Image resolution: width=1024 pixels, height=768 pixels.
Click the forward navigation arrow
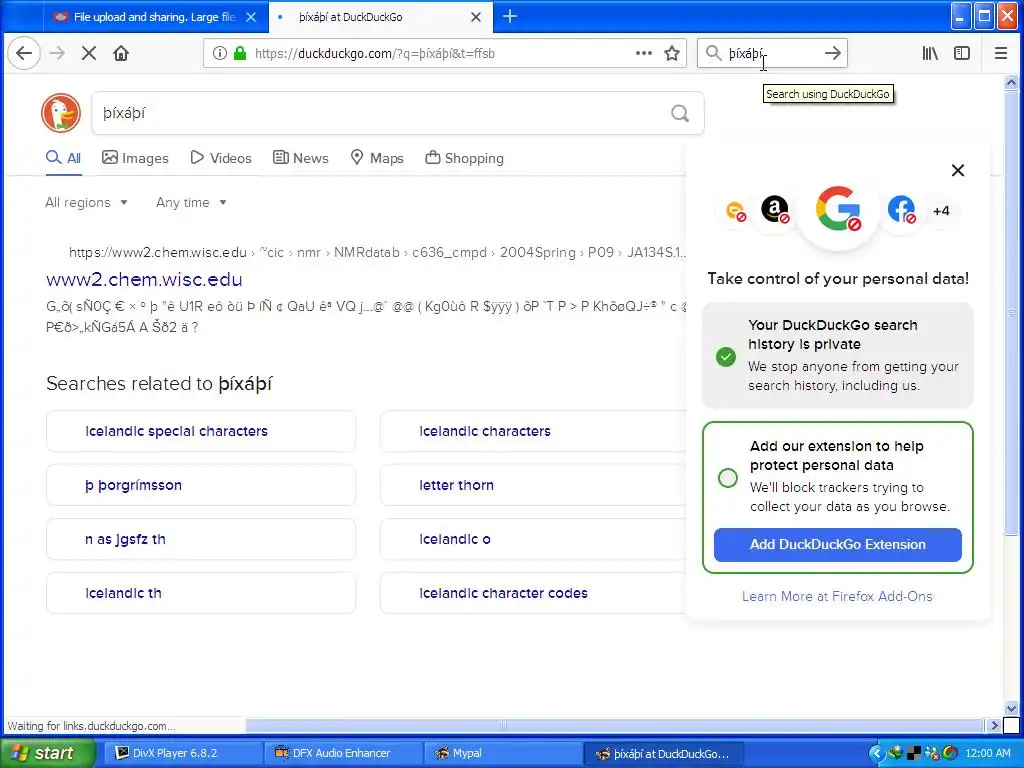point(57,54)
